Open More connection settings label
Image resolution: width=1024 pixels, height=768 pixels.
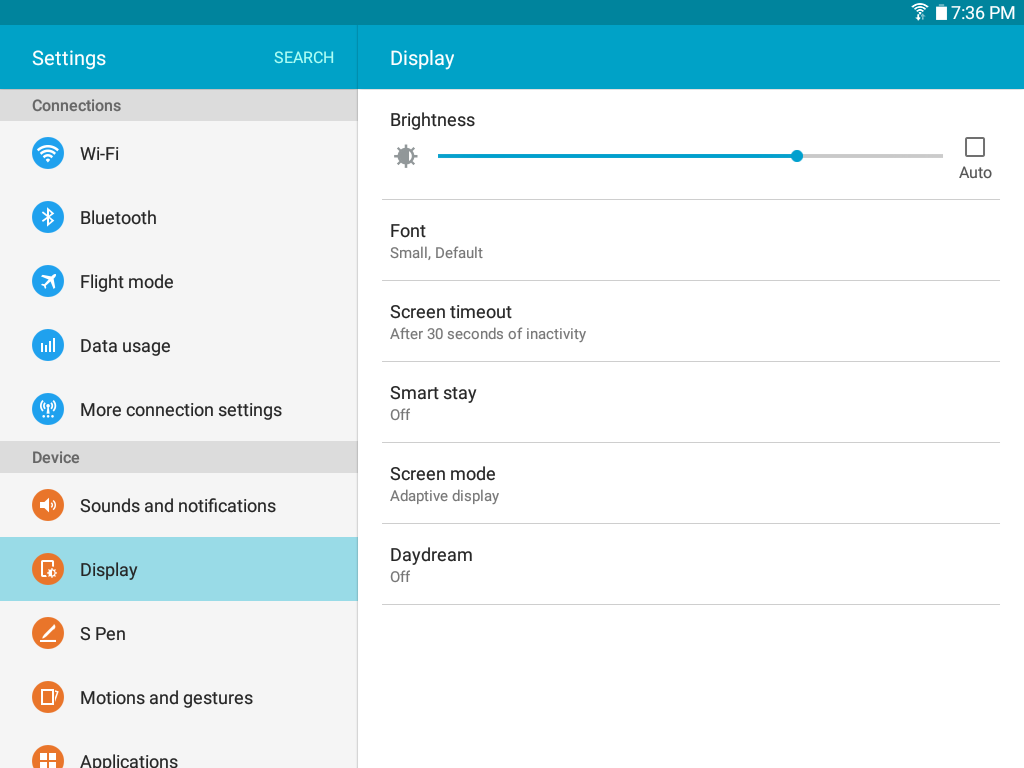[181, 410]
